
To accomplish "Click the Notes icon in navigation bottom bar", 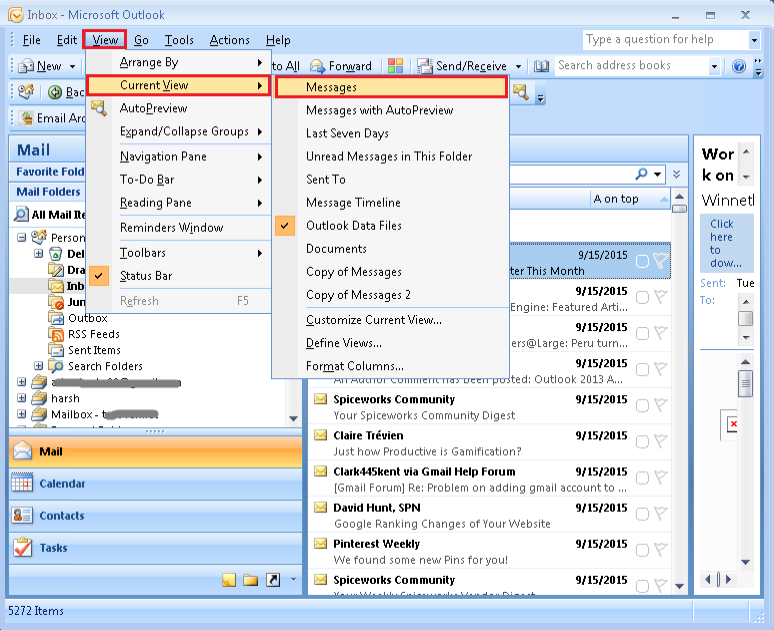I will click(x=229, y=580).
